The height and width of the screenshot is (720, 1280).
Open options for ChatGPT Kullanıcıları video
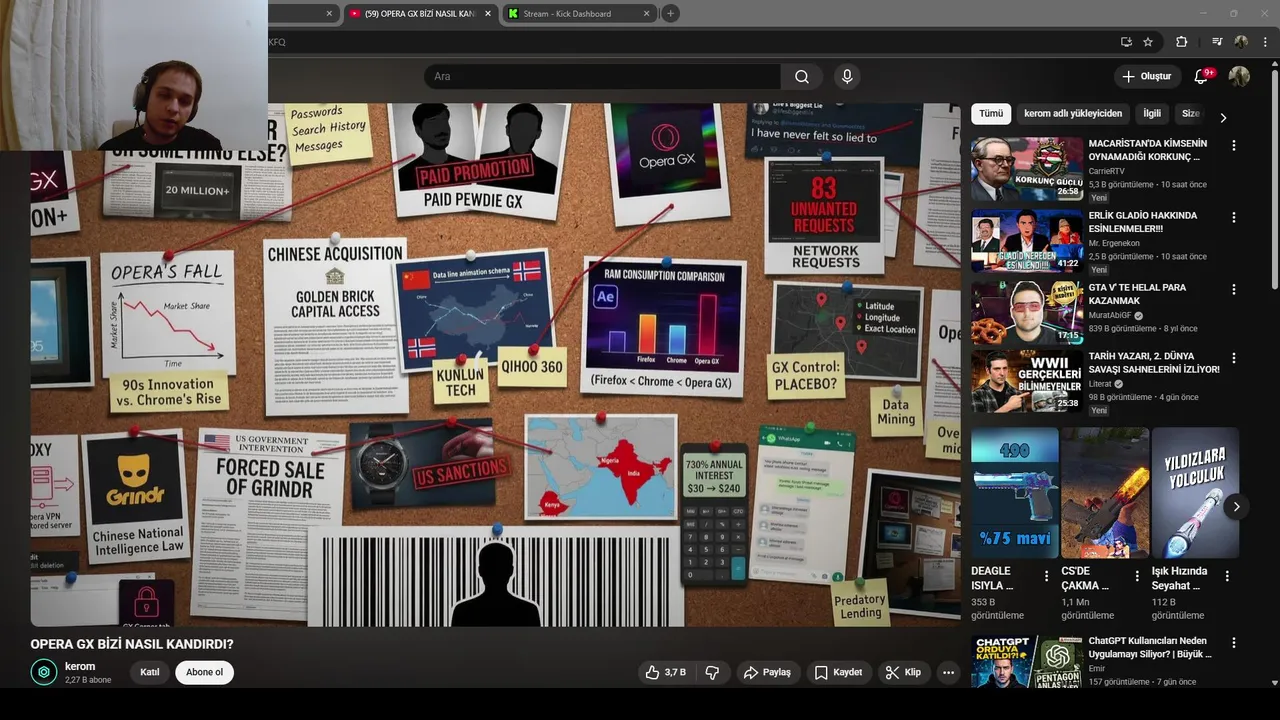pos(1233,643)
